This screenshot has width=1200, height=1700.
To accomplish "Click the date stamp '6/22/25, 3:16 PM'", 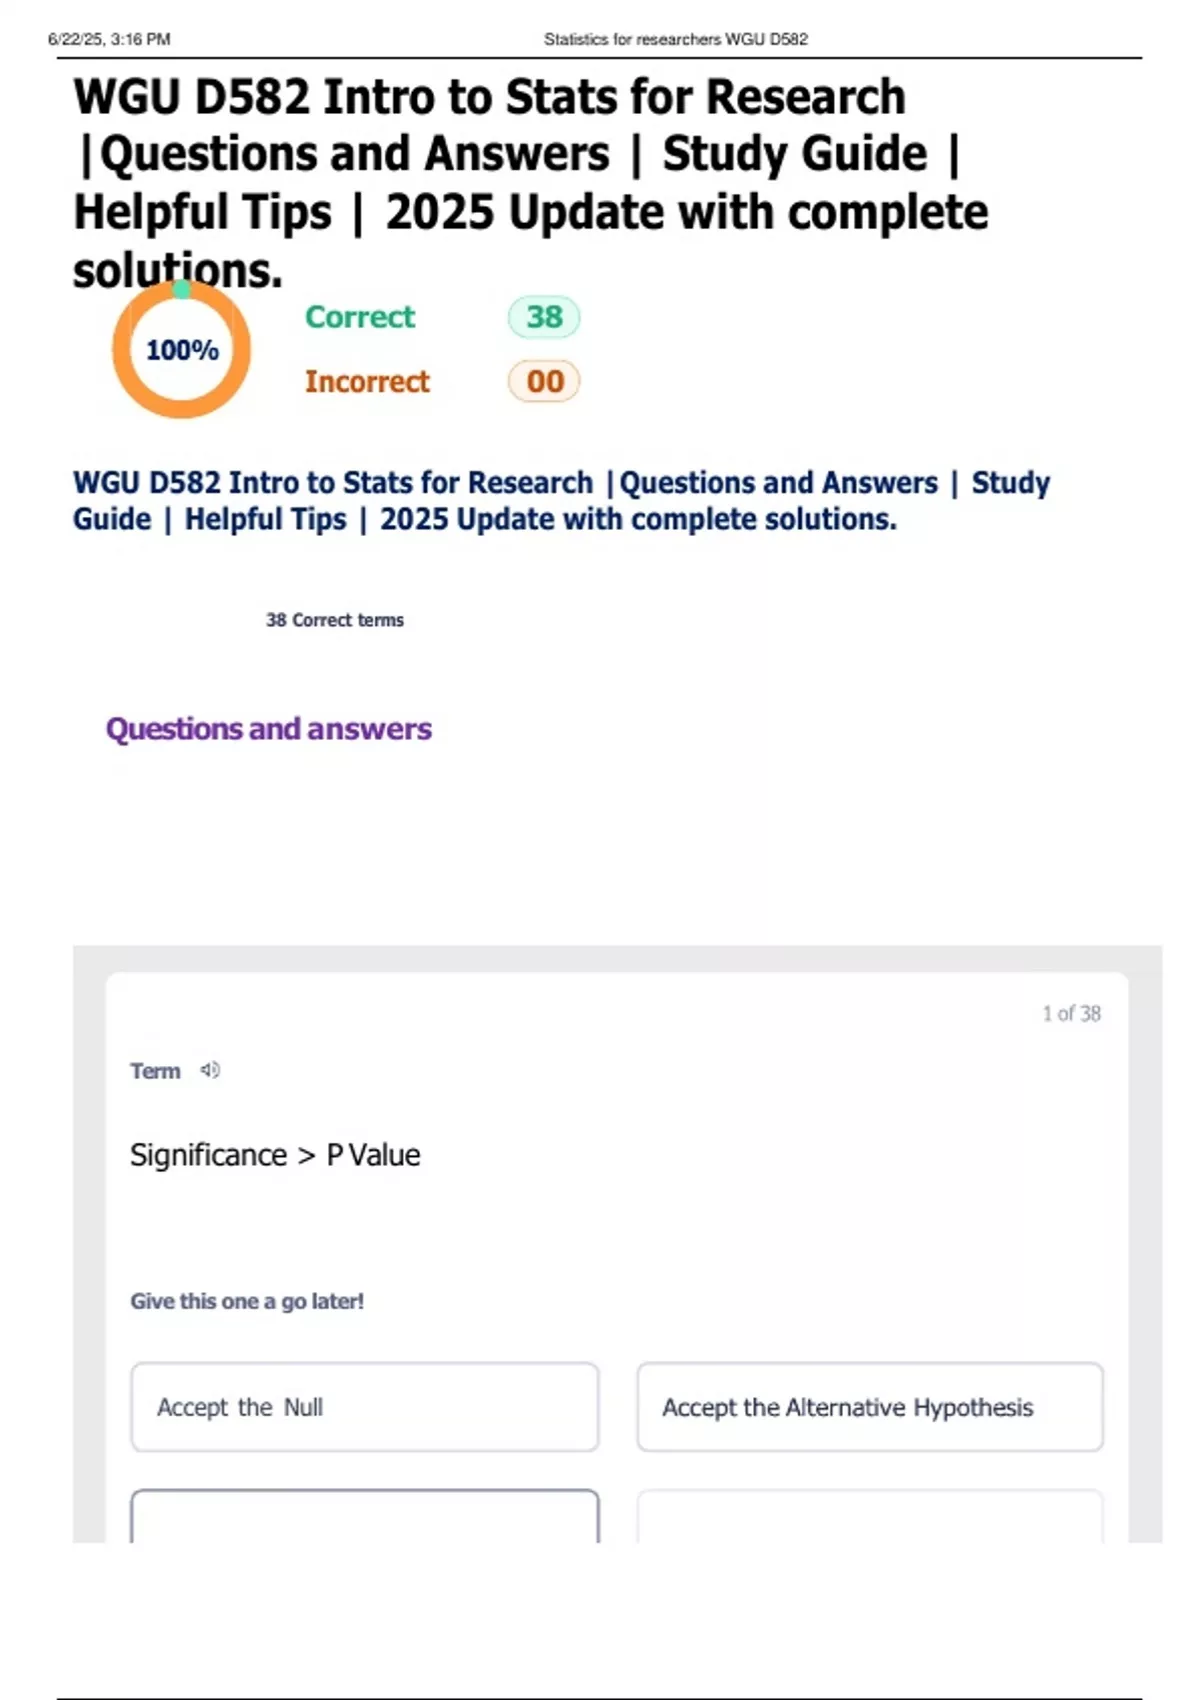I will [109, 40].
